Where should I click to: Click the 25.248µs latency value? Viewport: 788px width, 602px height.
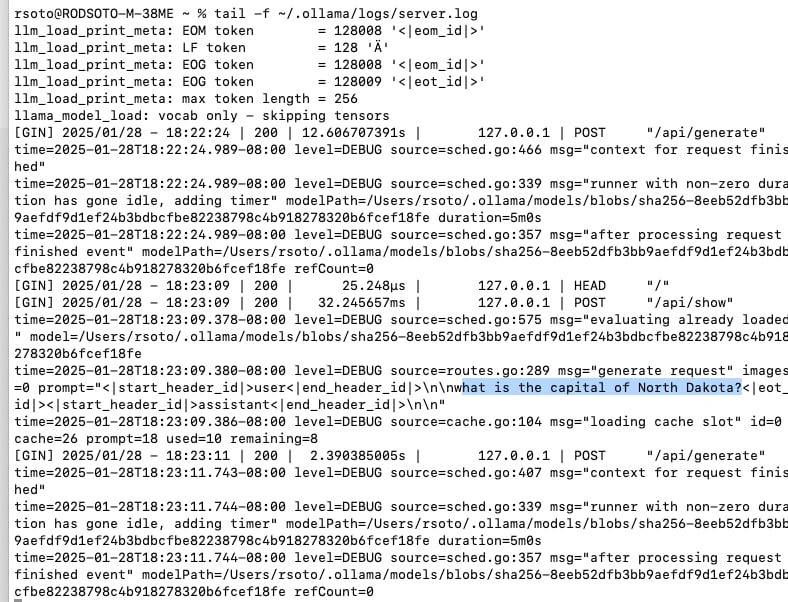click(x=373, y=286)
